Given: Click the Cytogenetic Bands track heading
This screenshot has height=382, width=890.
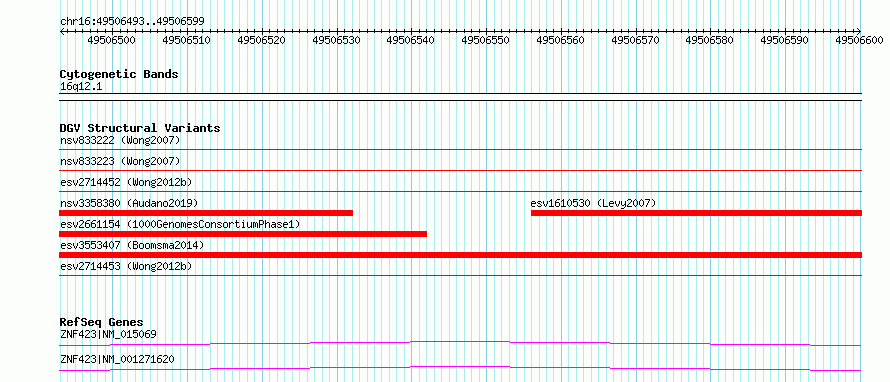Looking at the screenshot, I should [x=119, y=74].
